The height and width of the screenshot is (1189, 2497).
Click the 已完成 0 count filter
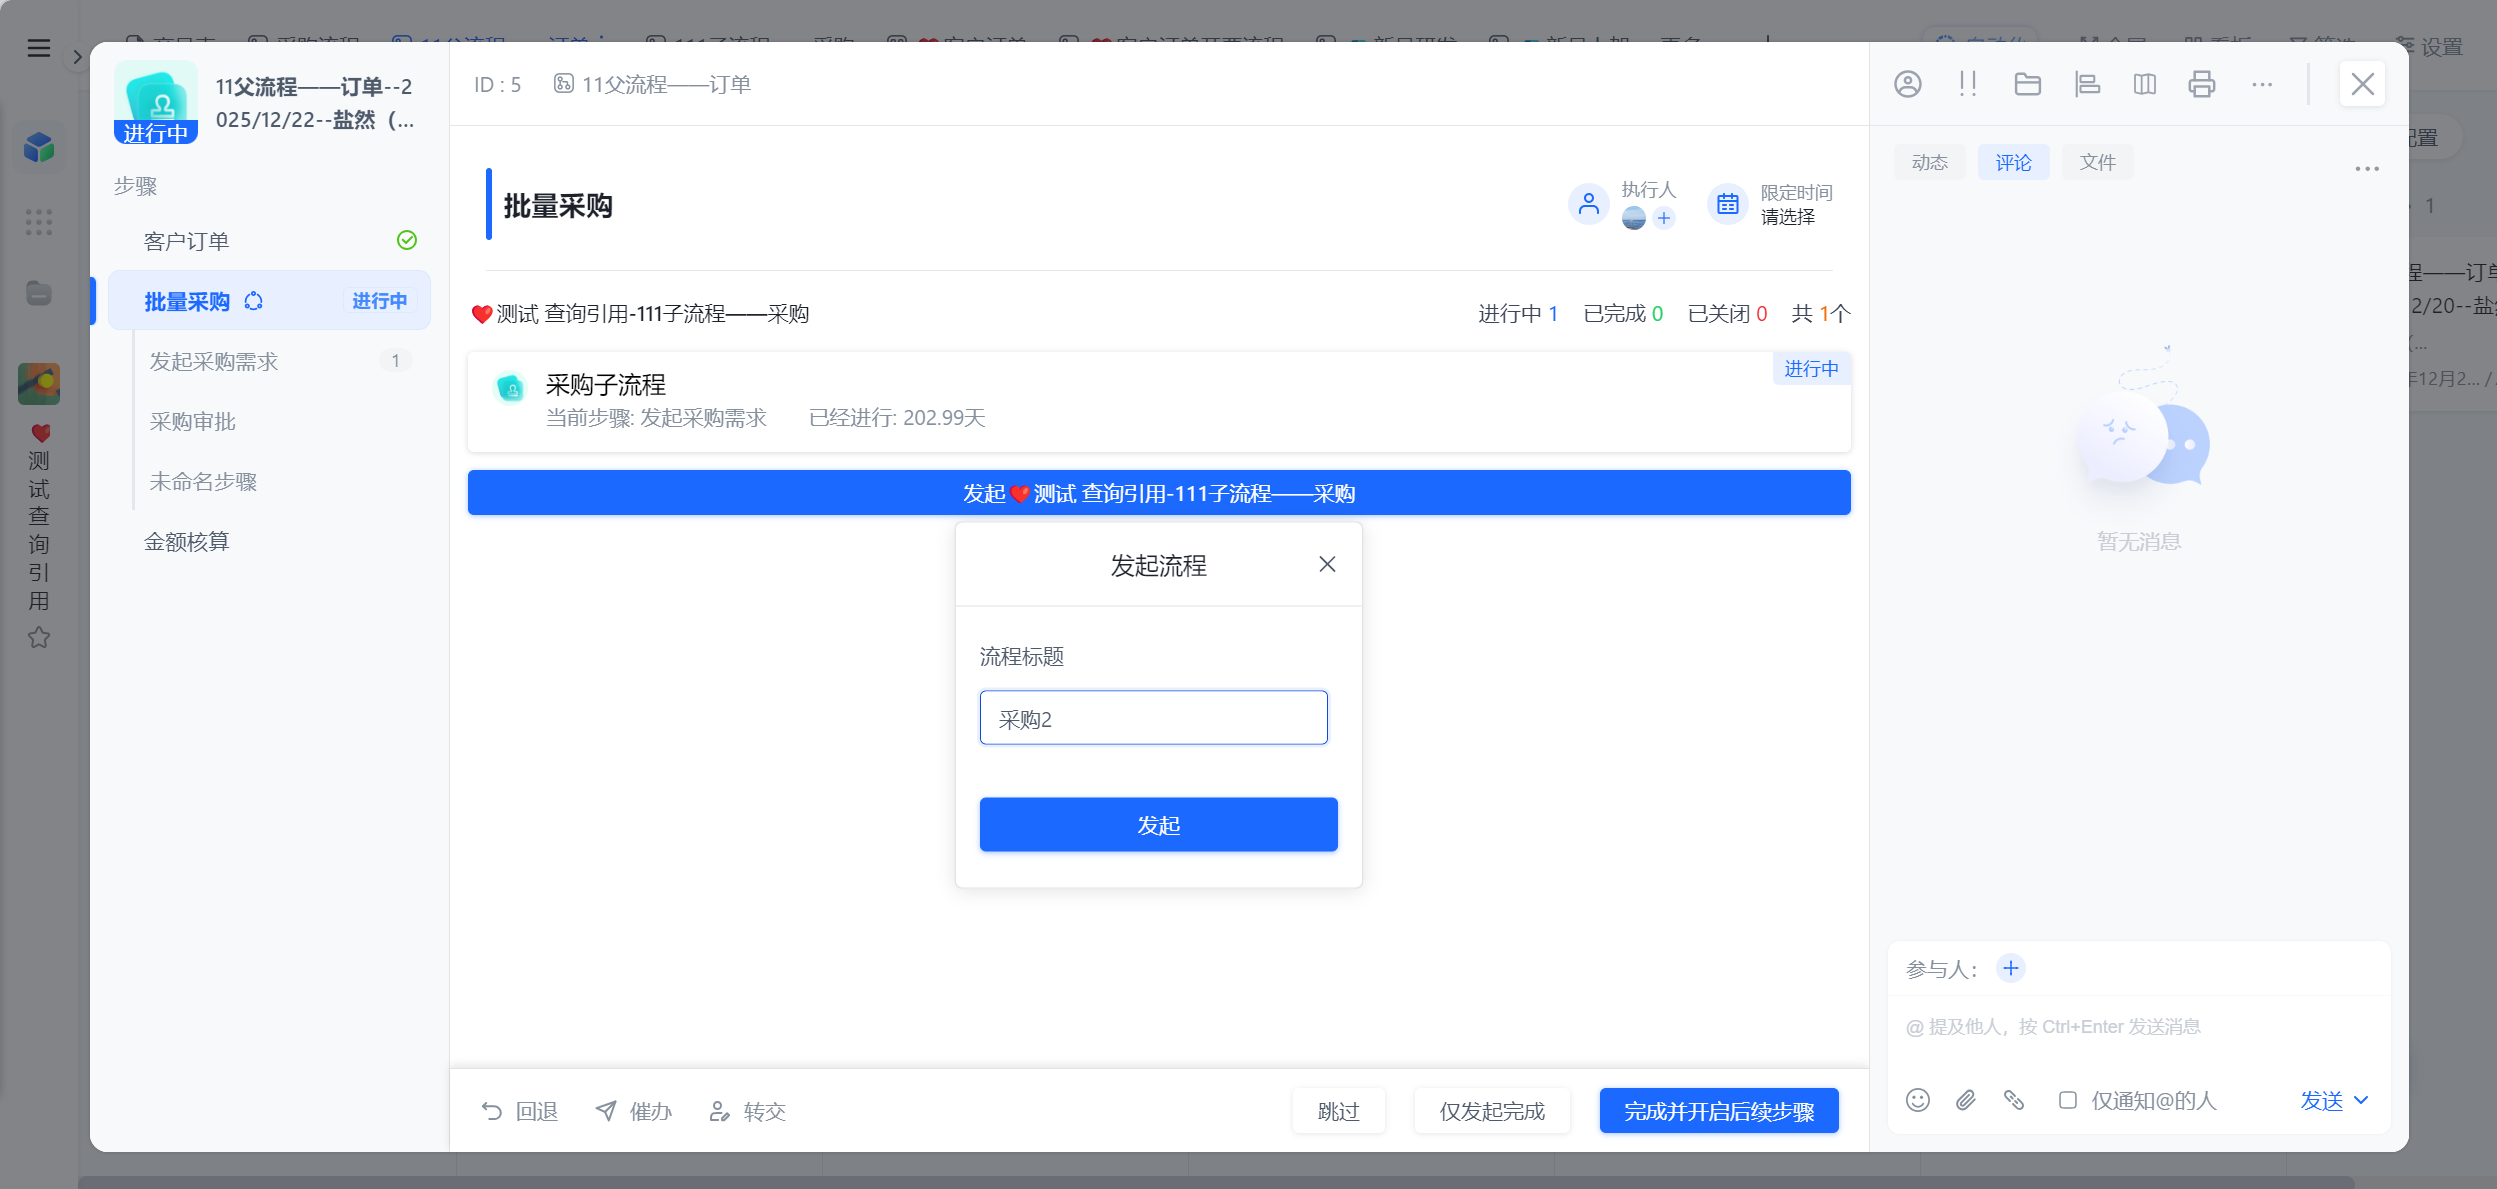tap(1623, 314)
